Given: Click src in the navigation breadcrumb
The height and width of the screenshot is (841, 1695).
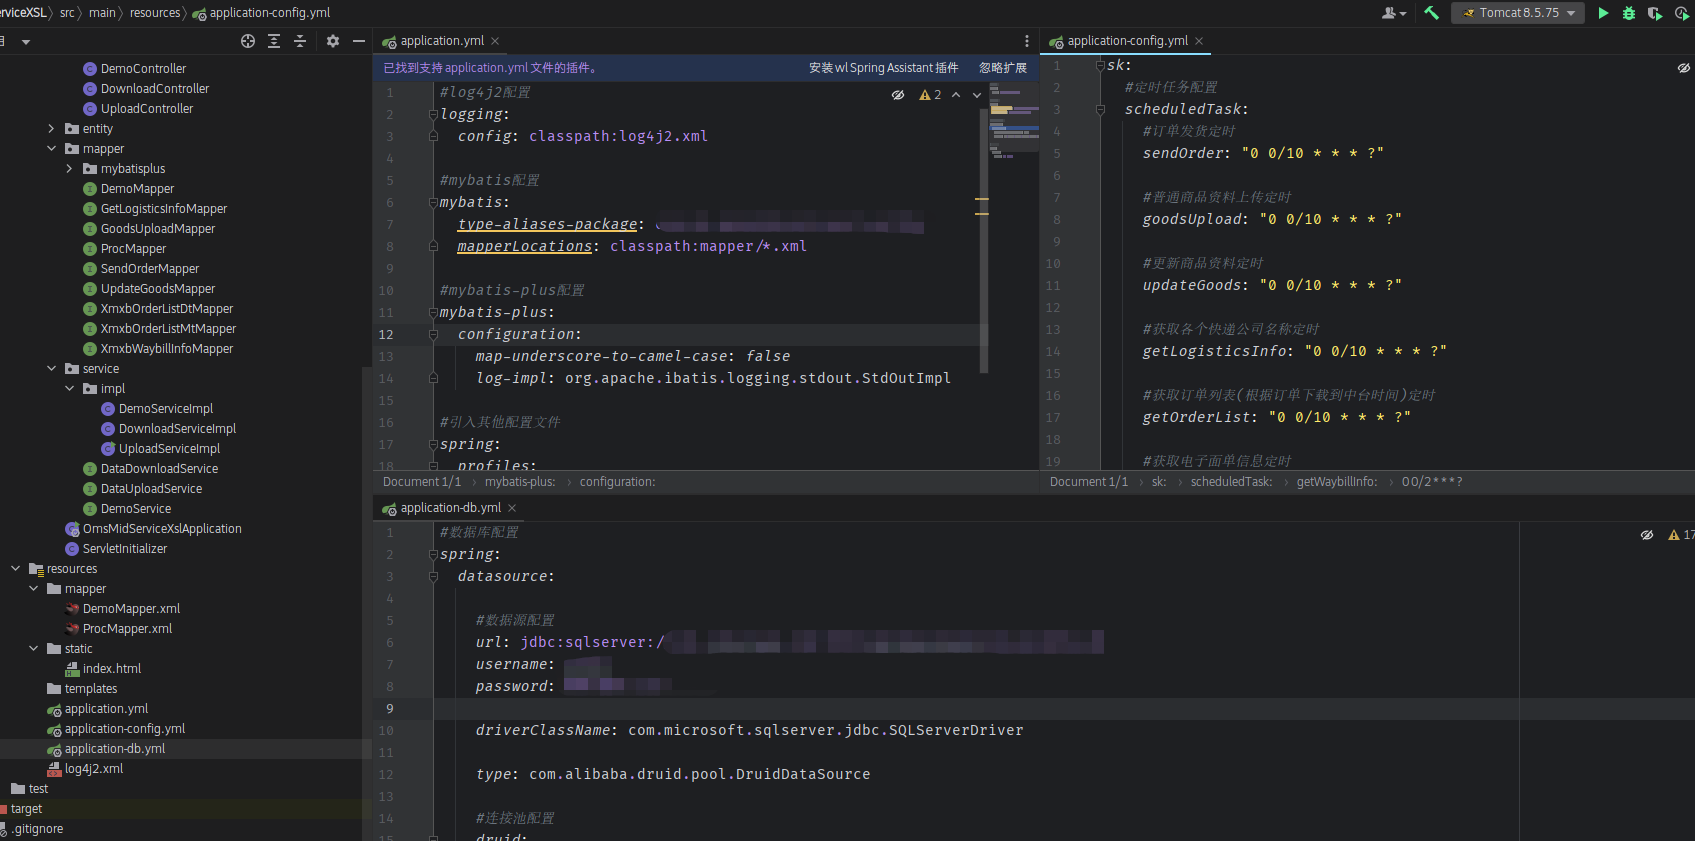Looking at the screenshot, I should click(x=67, y=13).
